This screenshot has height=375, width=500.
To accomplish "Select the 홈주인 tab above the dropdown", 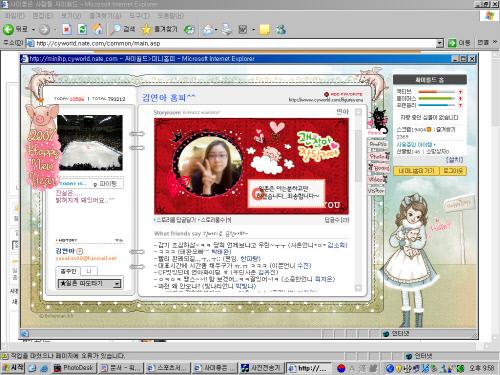I will coord(68,271).
